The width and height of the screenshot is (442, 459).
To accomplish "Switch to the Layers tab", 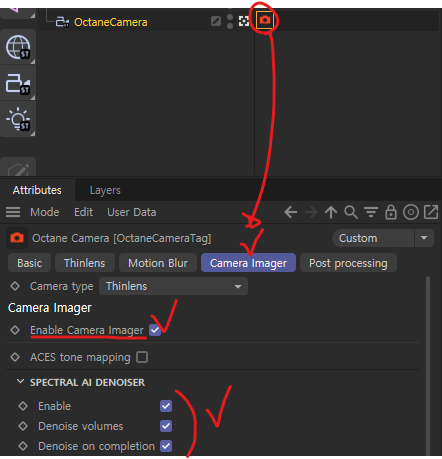I will pos(105,190).
